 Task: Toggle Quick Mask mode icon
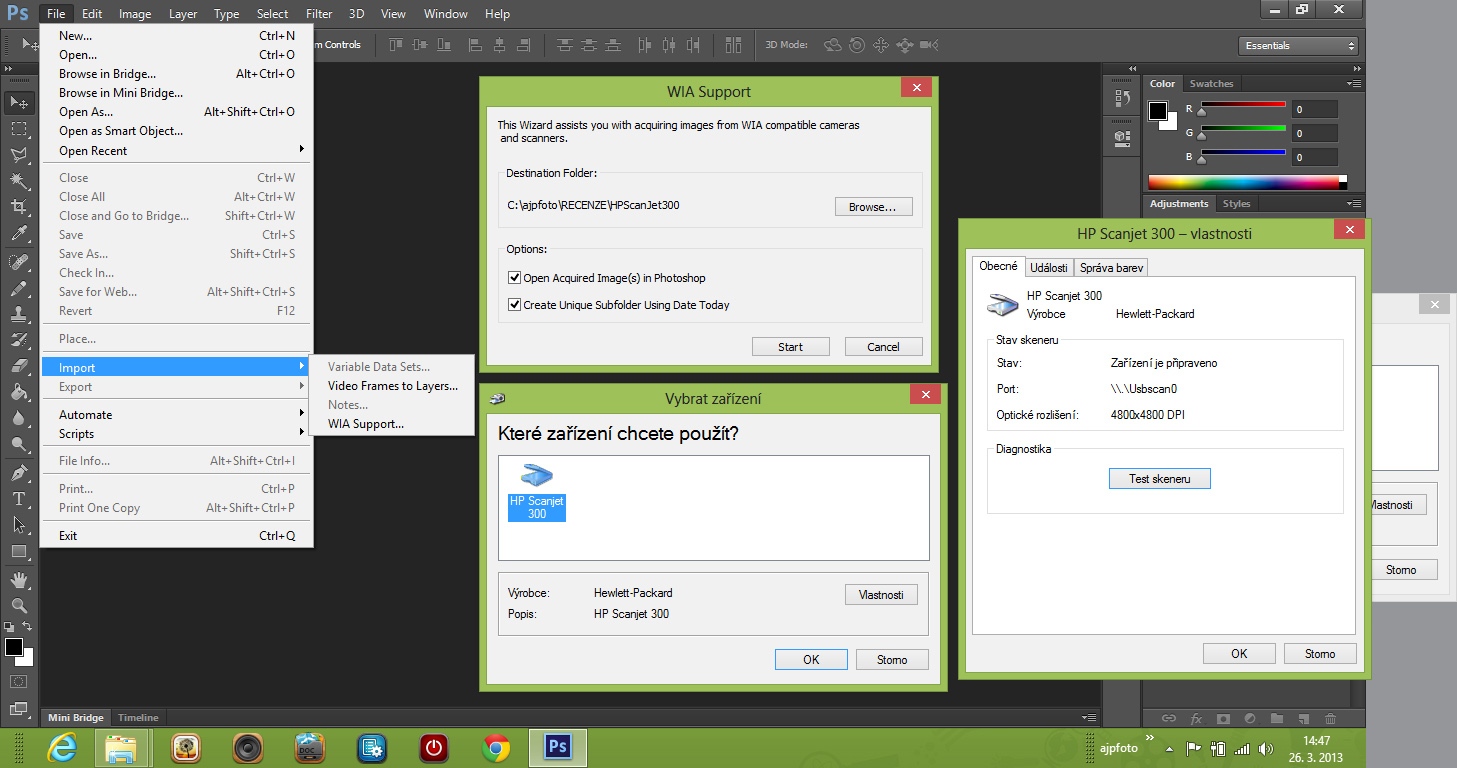click(x=19, y=681)
